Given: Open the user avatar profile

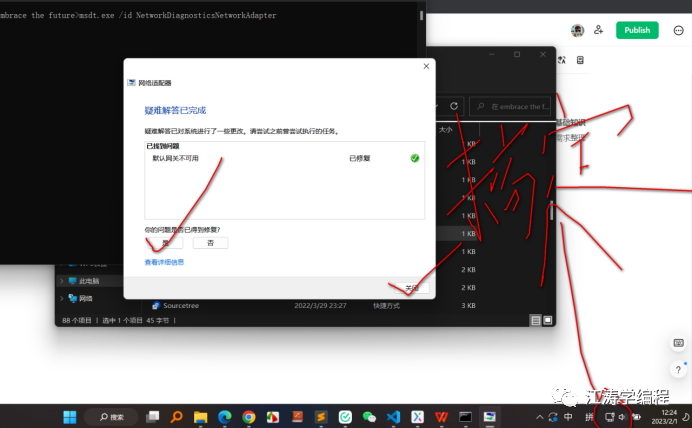Looking at the screenshot, I should [577, 30].
